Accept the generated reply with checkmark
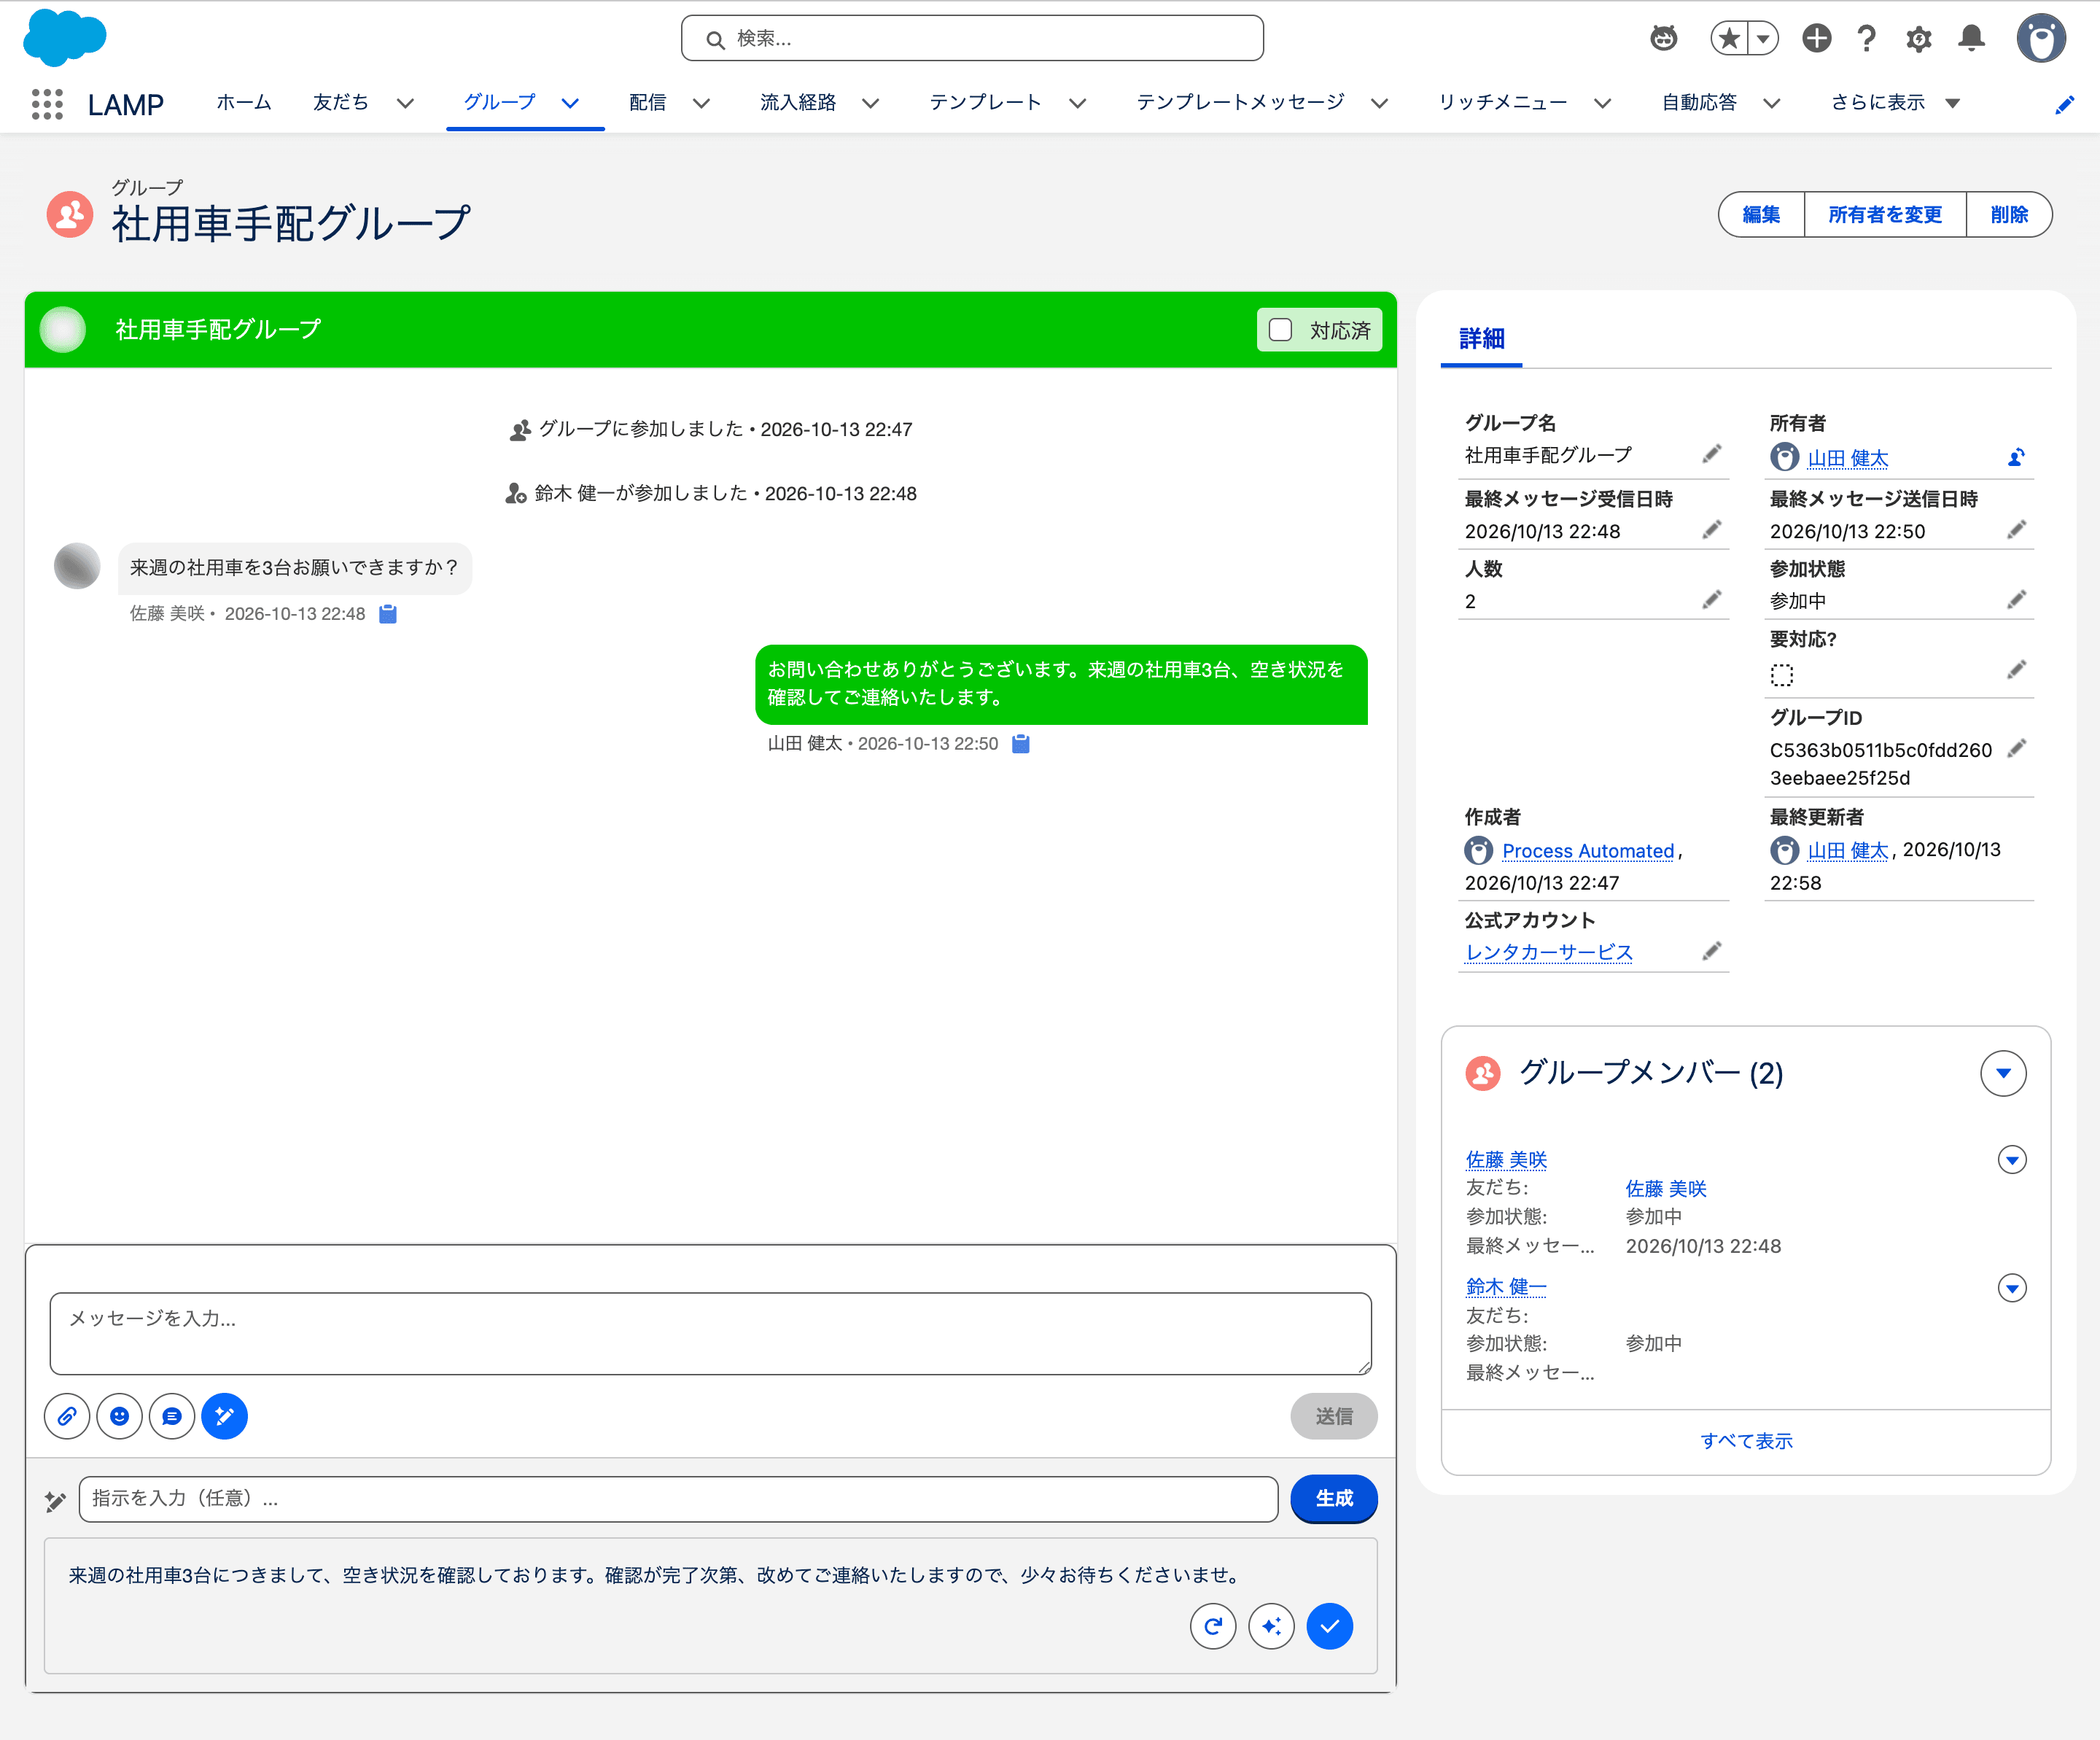This screenshot has width=2100, height=1740. click(x=1330, y=1626)
